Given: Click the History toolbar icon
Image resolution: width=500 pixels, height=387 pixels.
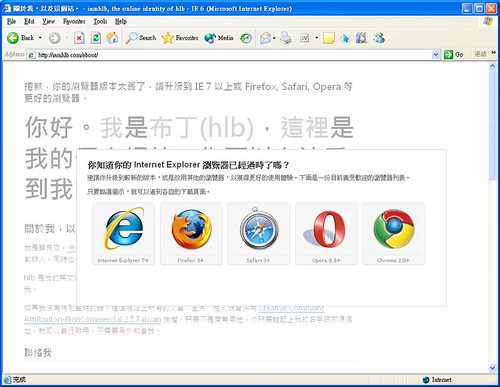Looking at the screenshot, I should [x=246, y=38].
